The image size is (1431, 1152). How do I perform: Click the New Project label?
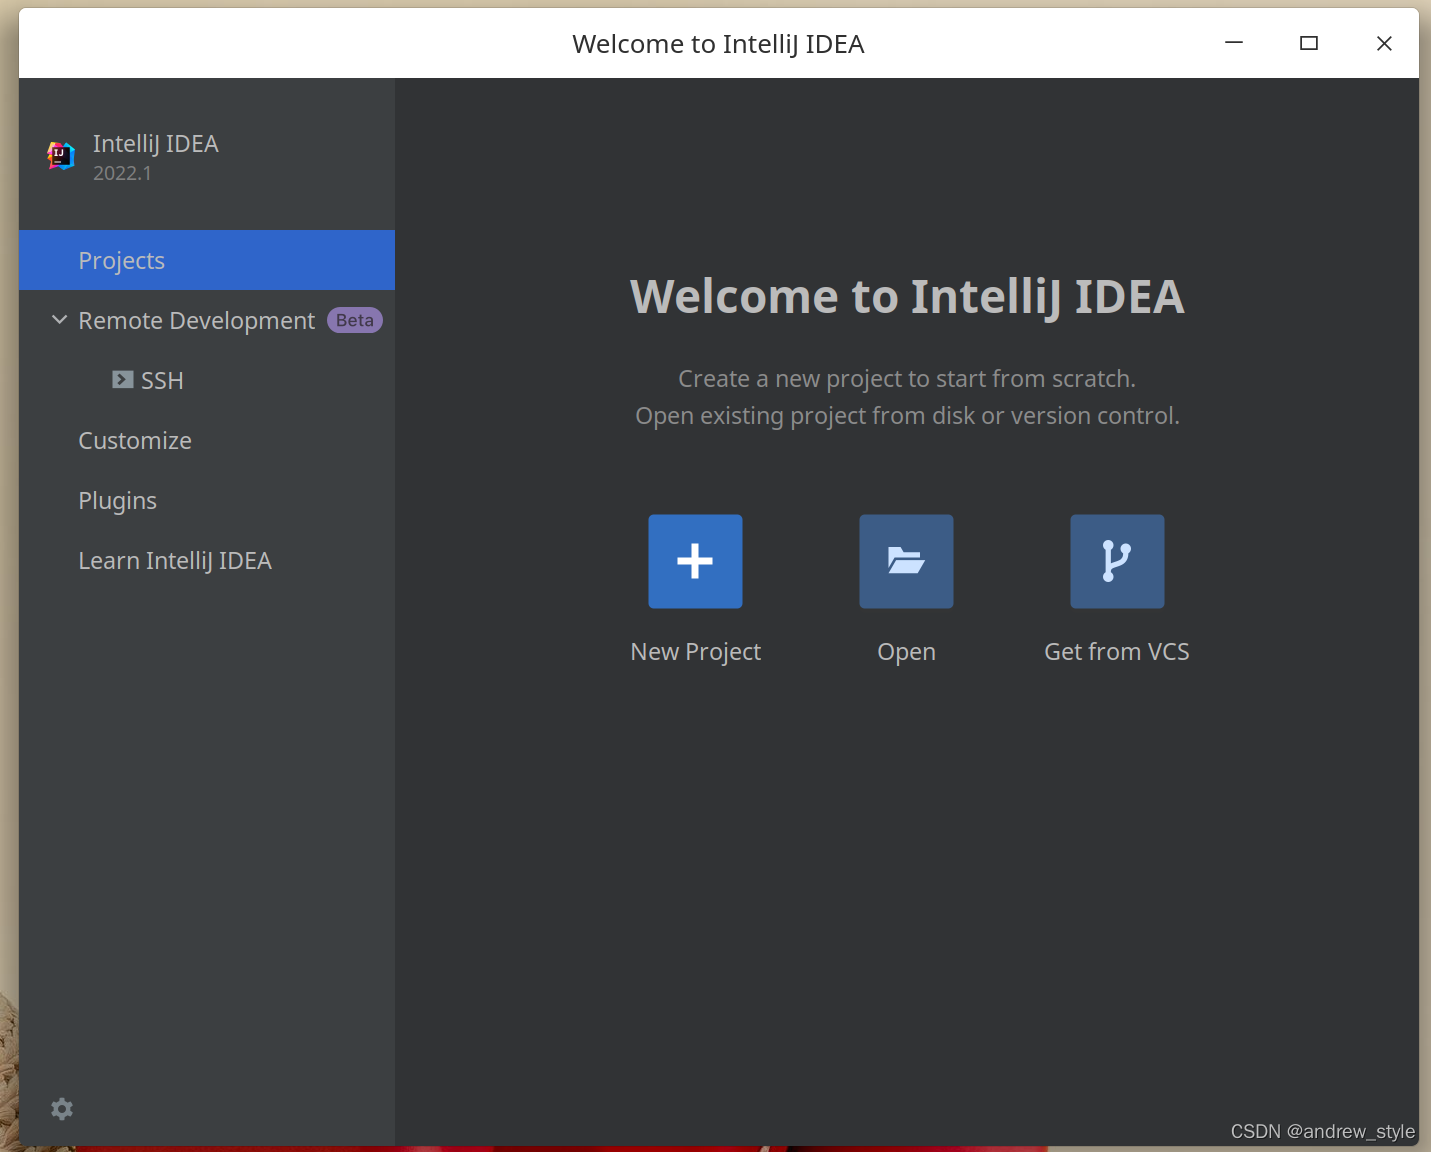click(696, 652)
